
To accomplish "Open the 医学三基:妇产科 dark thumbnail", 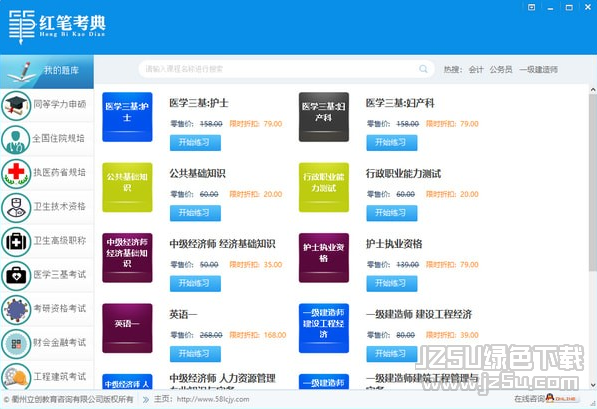I will tap(324, 117).
